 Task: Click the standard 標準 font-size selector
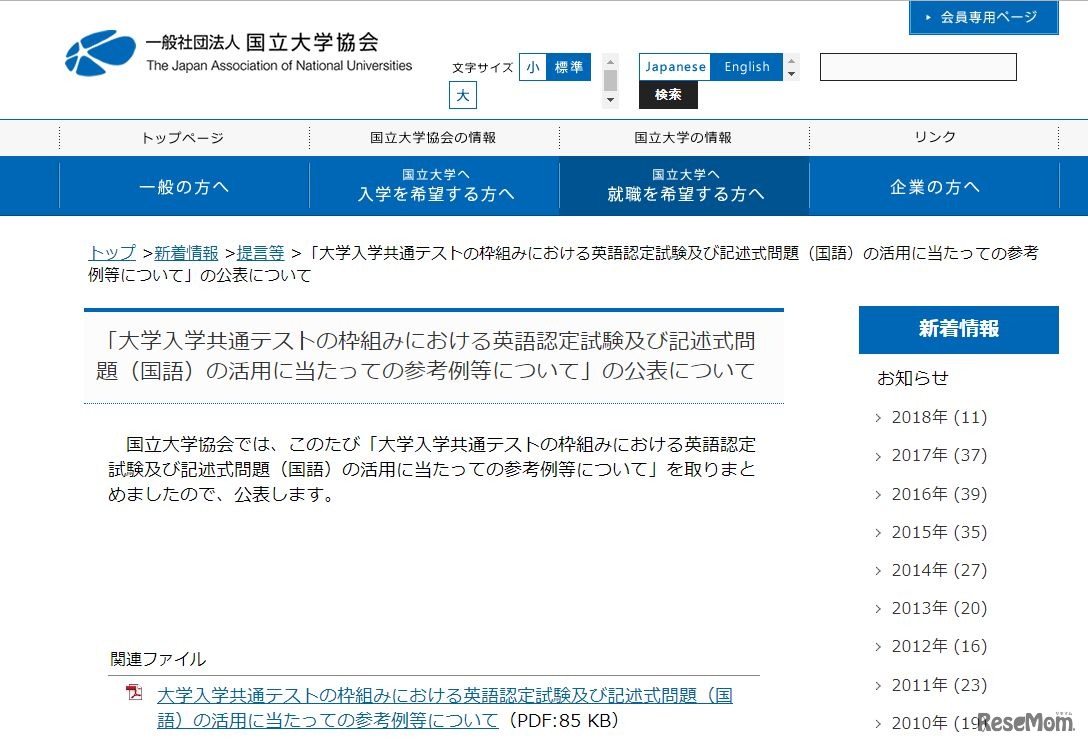568,66
